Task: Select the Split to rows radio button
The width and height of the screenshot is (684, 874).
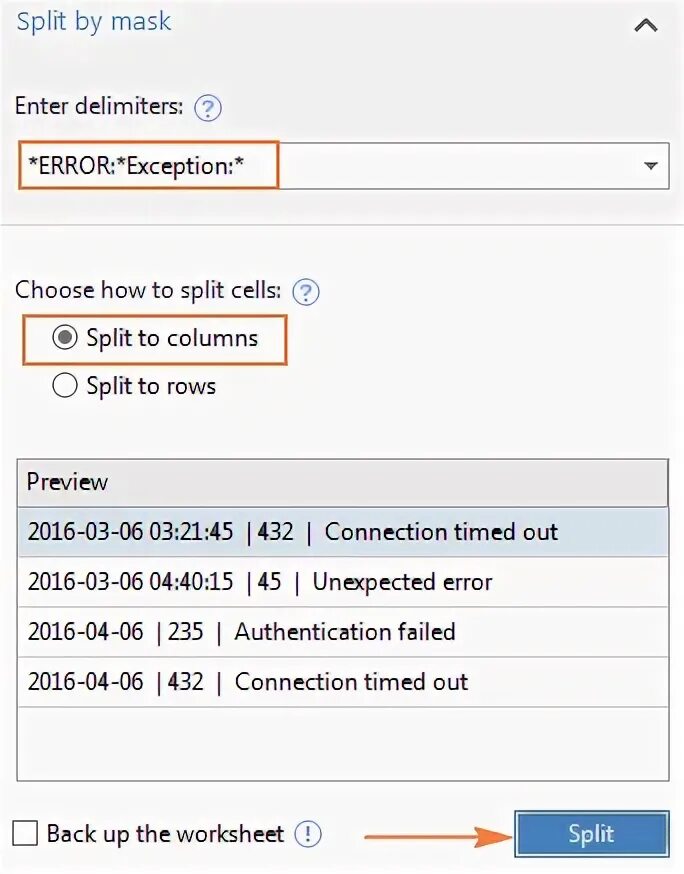Action: (65, 385)
